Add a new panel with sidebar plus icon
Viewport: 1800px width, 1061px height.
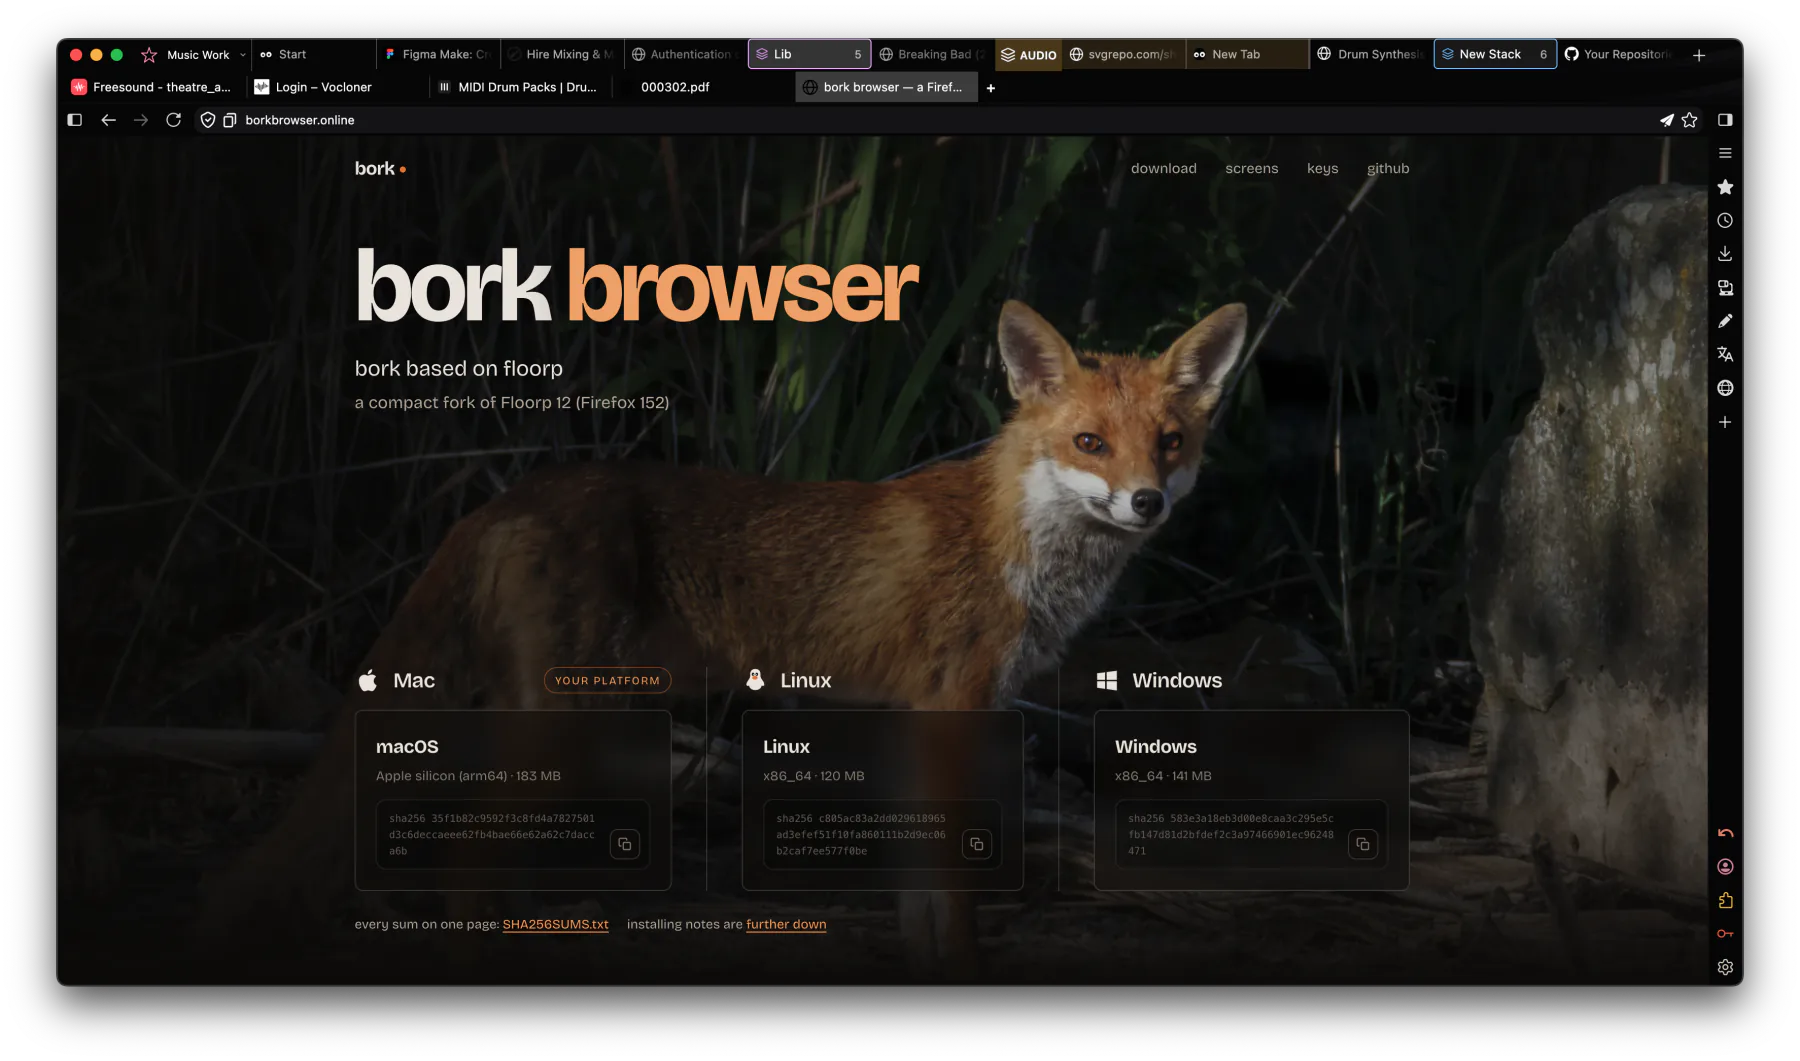[1725, 422]
